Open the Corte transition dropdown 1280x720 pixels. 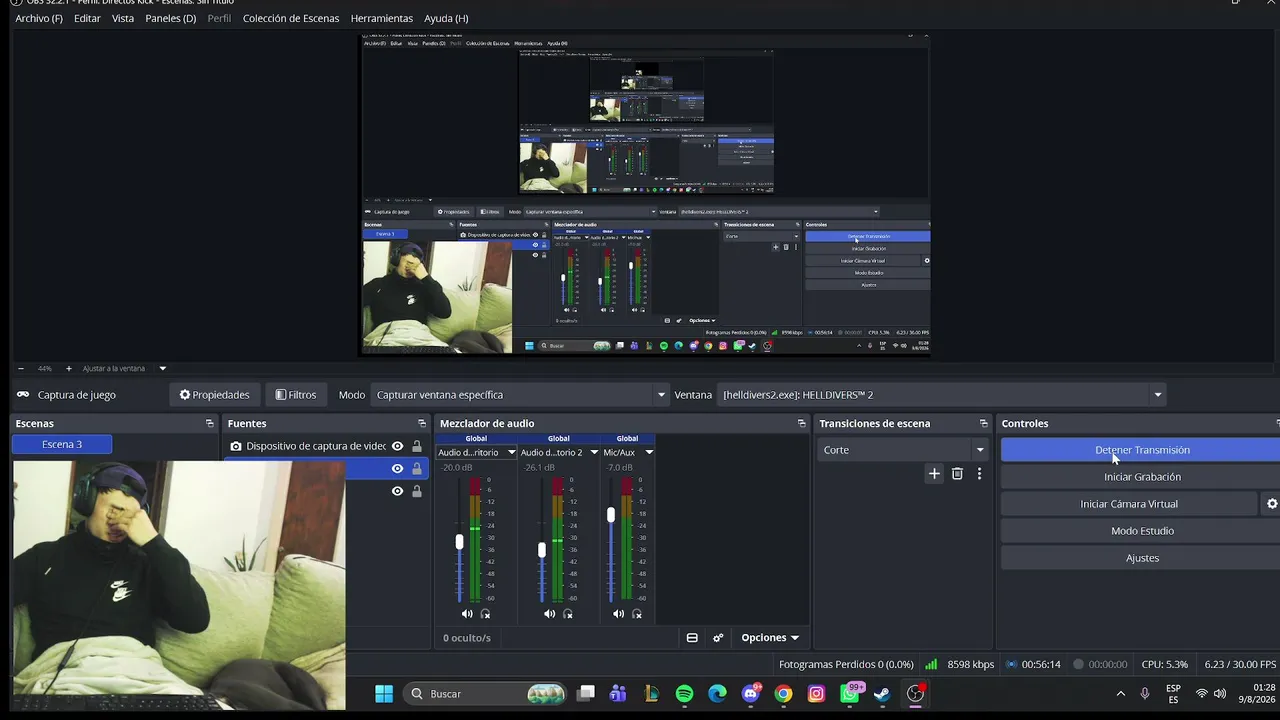(903, 450)
